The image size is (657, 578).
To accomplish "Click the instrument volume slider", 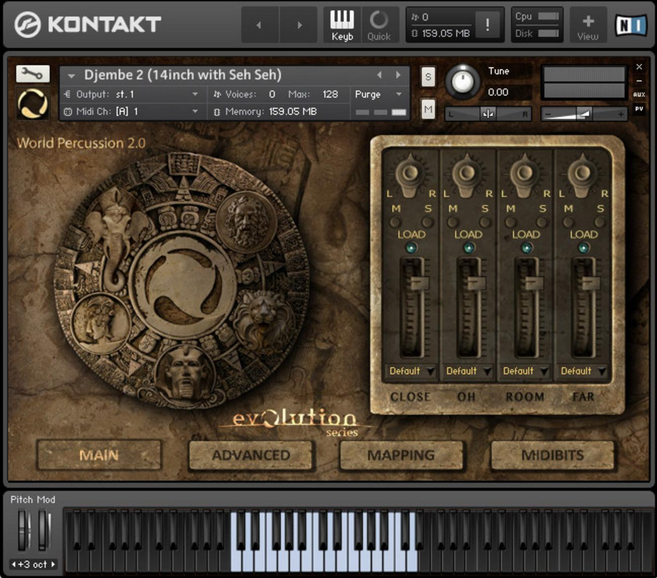I will coord(584,114).
